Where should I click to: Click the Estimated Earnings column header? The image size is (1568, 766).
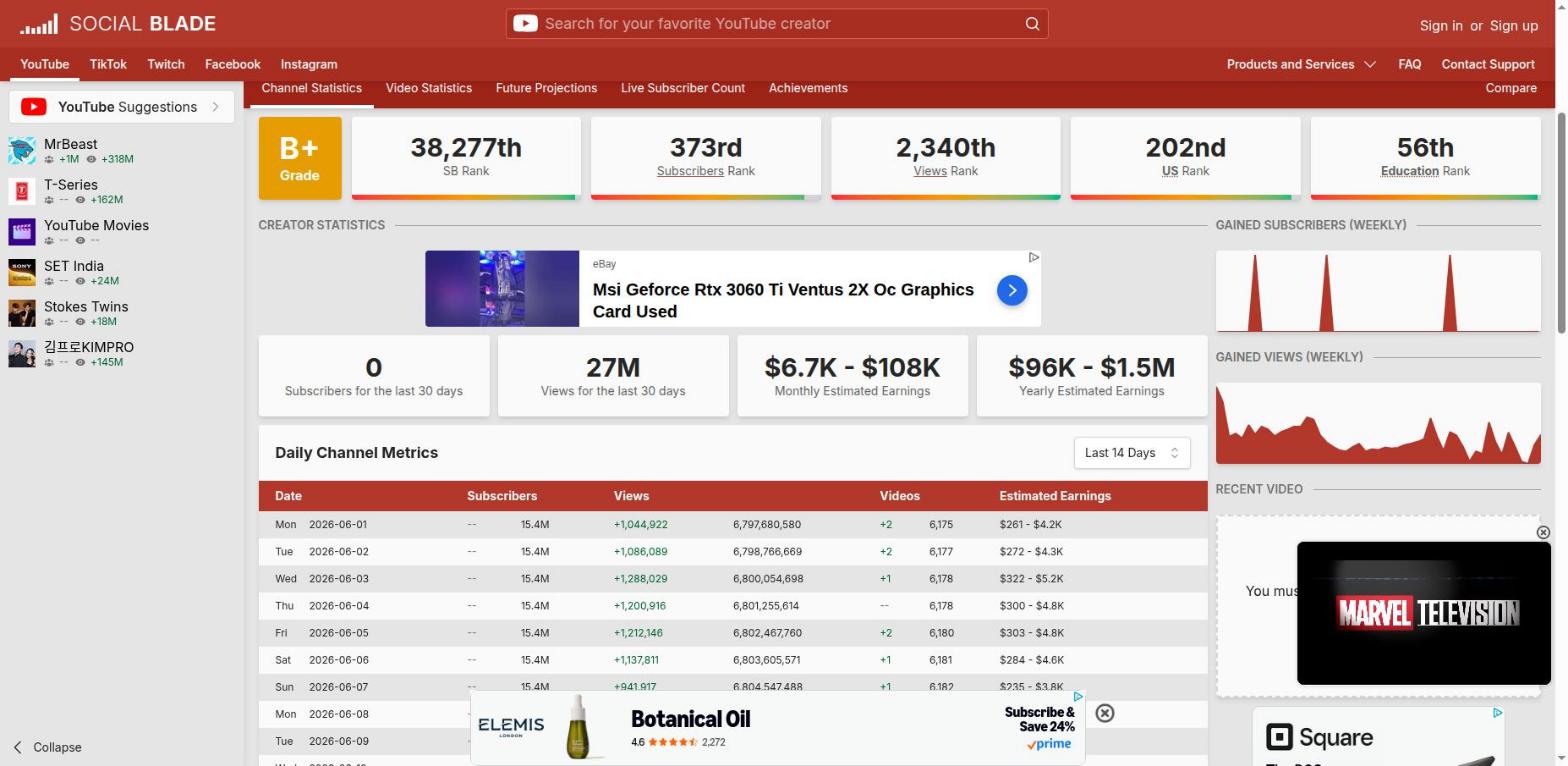coord(1055,496)
